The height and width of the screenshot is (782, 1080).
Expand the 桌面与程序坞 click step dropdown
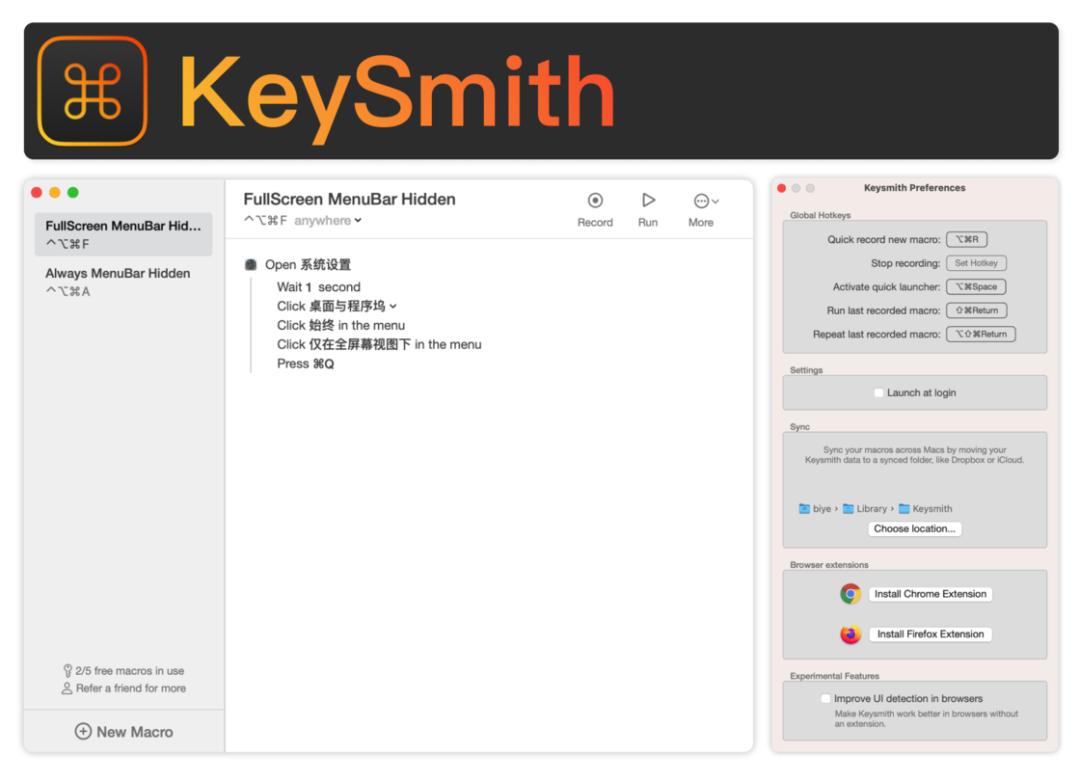[393, 306]
